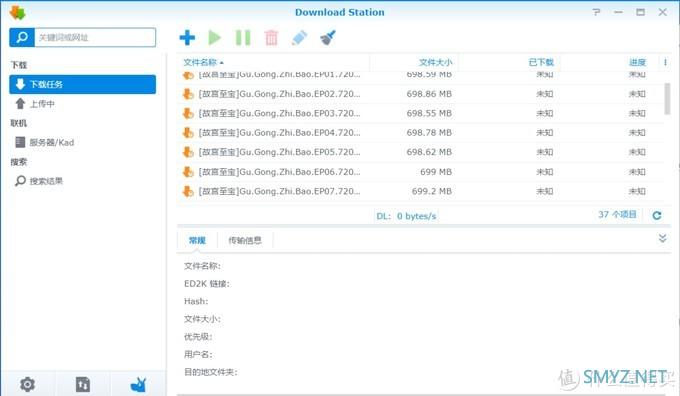
Task: Sort by 已下载 column header
Action: pyautogui.click(x=541, y=62)
